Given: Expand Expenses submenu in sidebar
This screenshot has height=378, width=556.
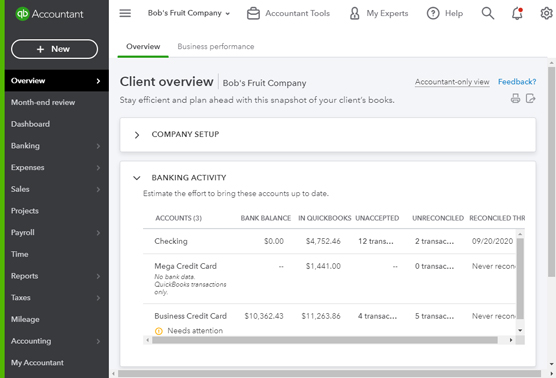Looking at the screenshot, I should coord(98,168).
